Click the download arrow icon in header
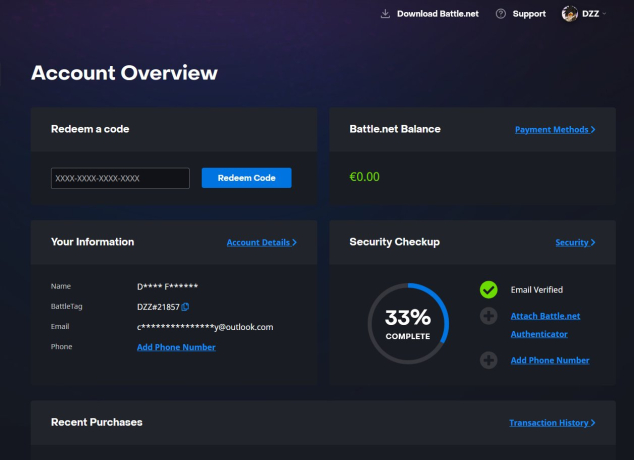The height and width of the screenshot is (460, 634). click(386, 14)
